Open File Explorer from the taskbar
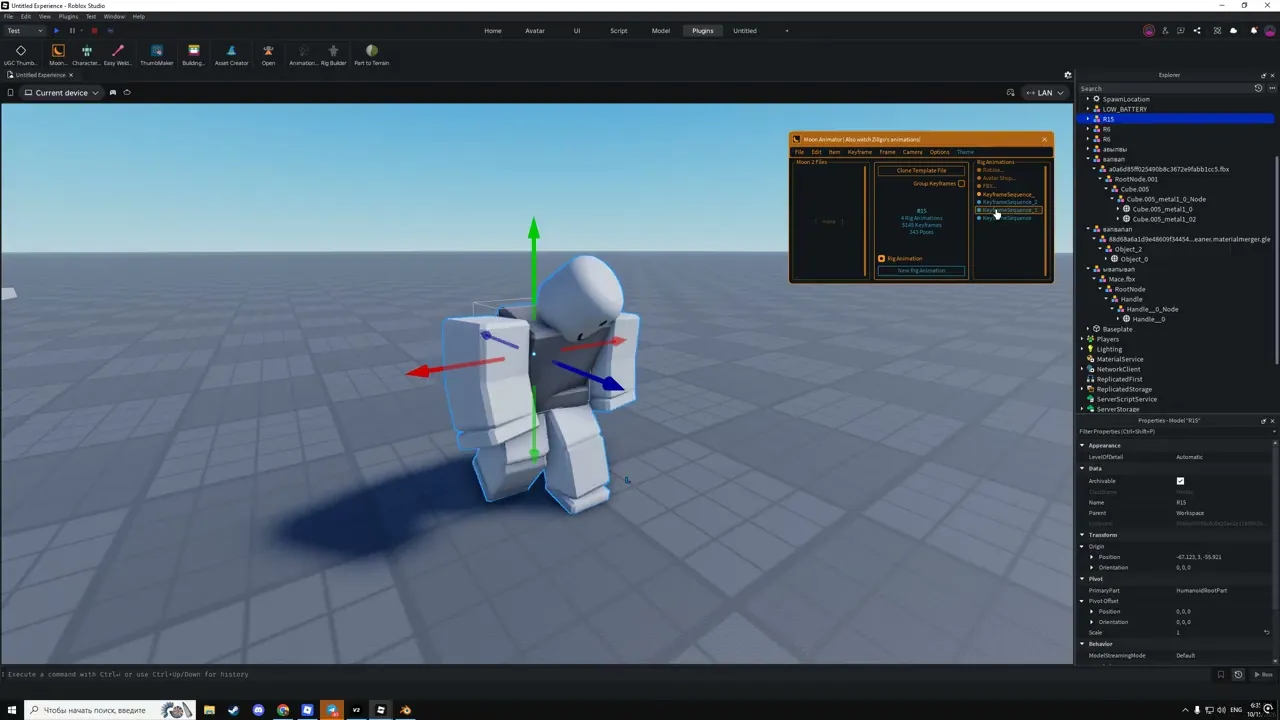Viewport: 1280px width, 720px height. 209,710
